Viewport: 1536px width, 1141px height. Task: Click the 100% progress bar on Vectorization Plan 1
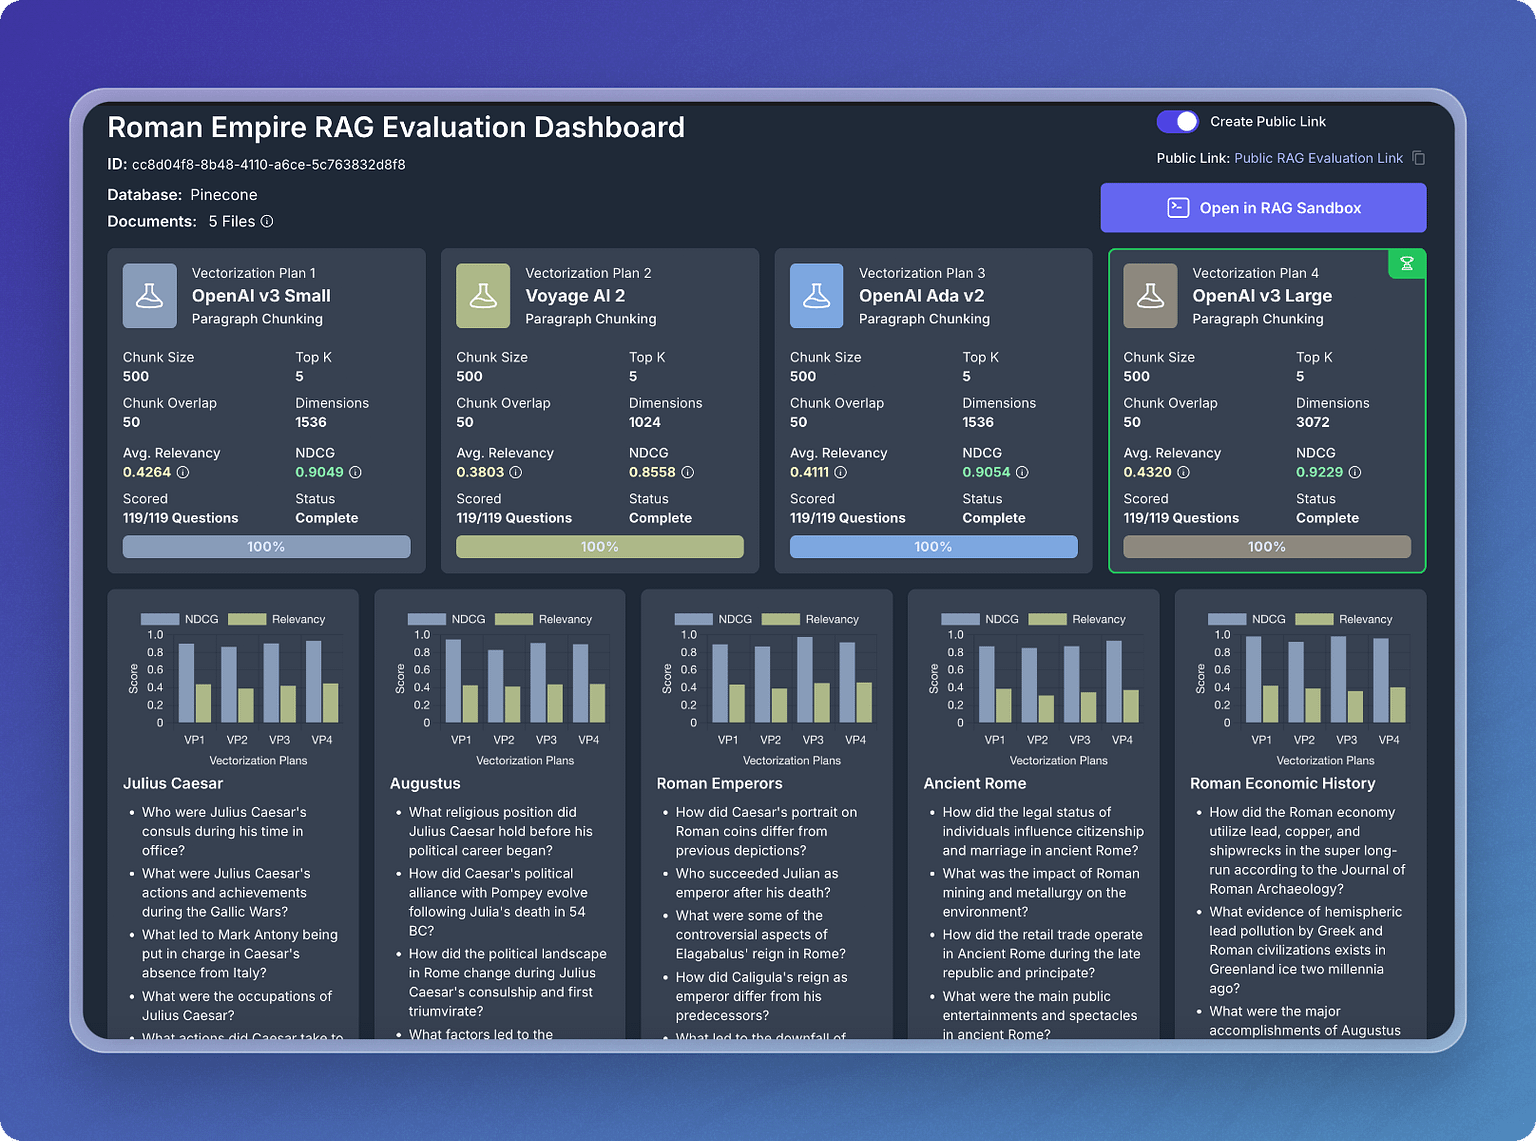coord(266,547)
